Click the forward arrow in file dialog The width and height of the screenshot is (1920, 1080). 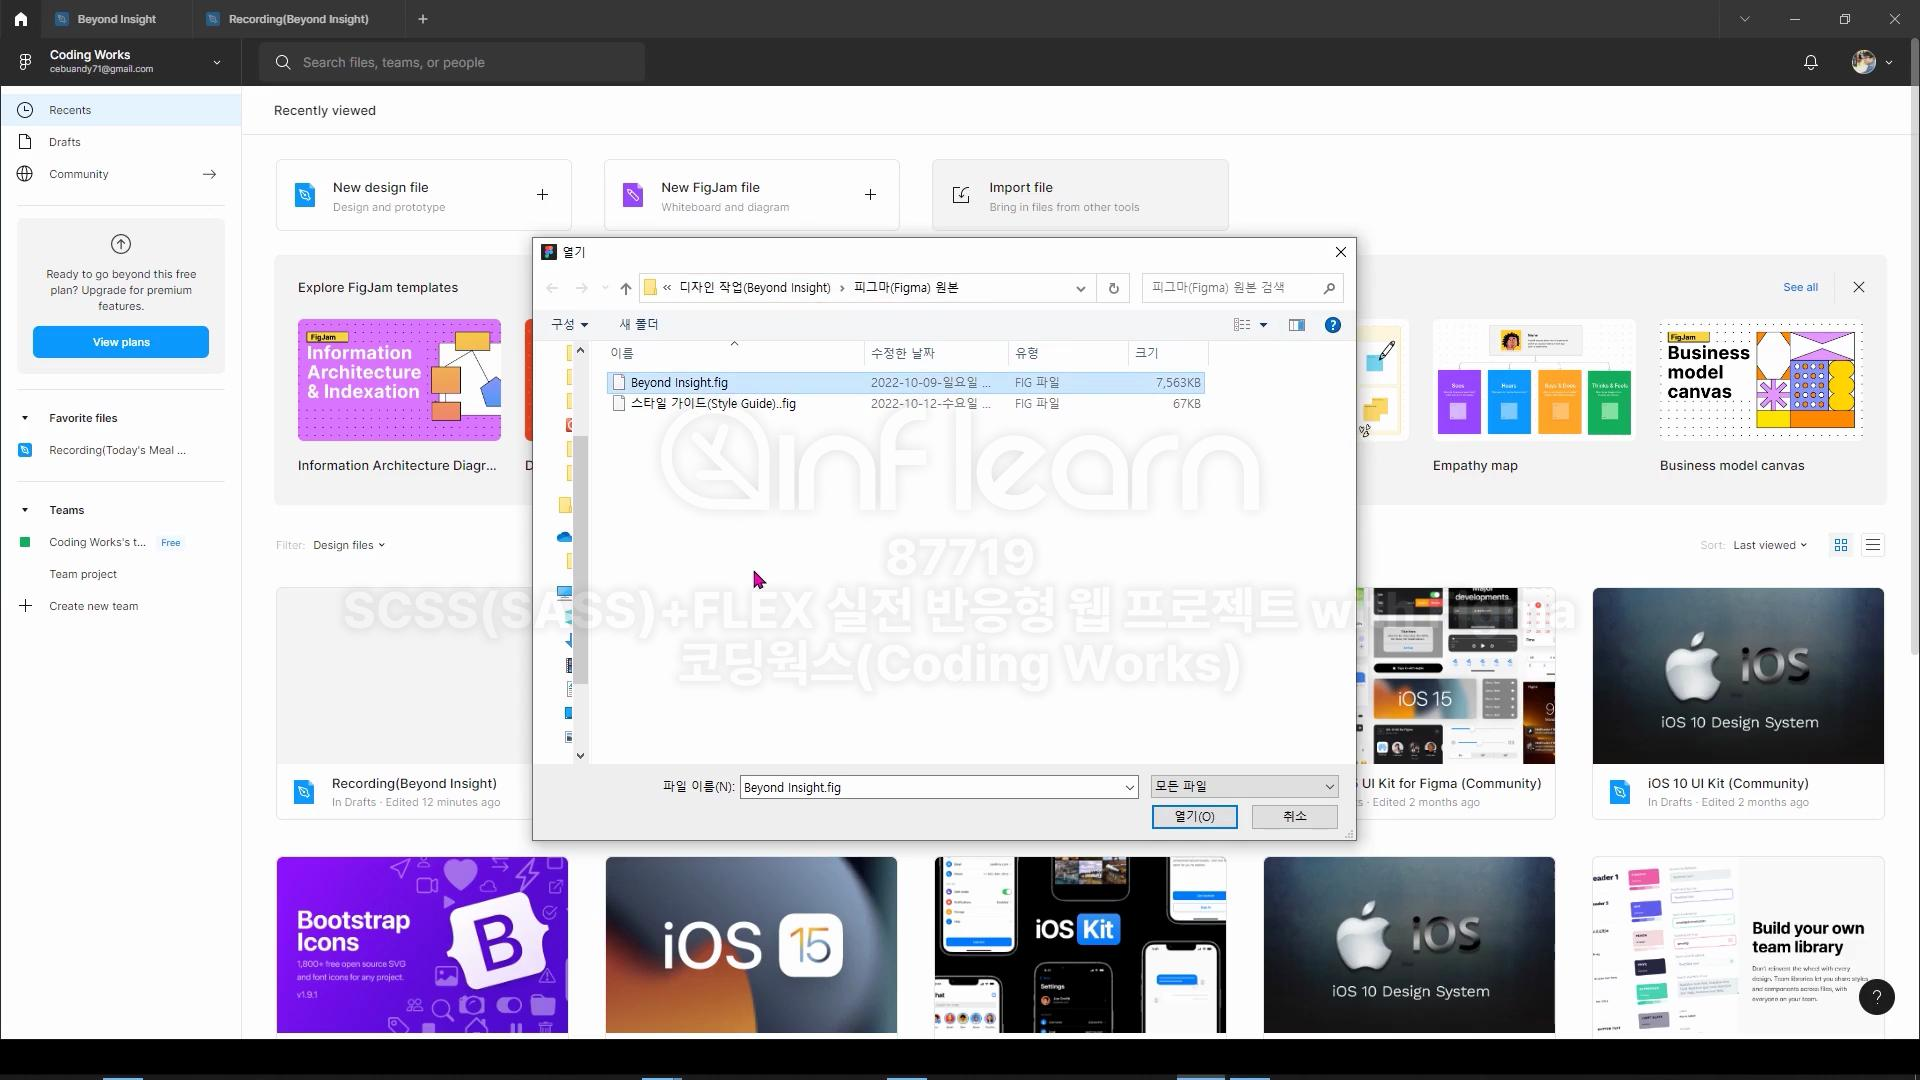point(581,288)
